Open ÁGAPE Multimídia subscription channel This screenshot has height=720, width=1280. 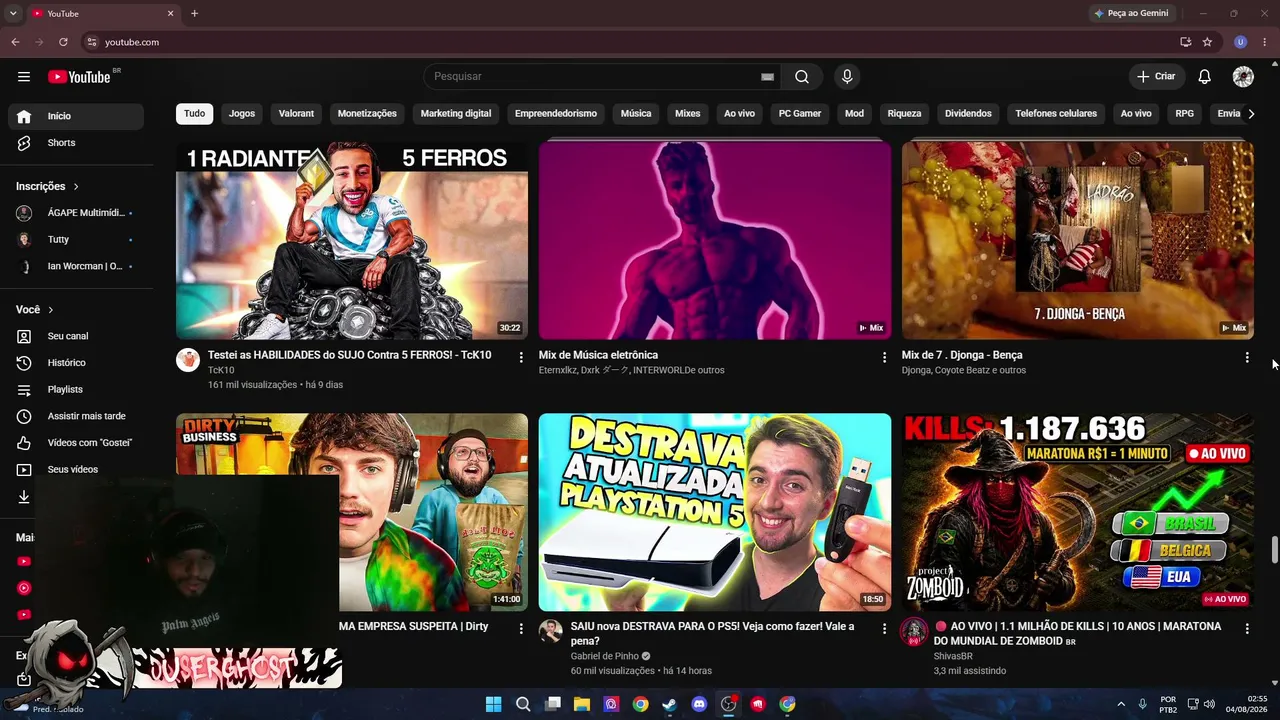pos(76,213)
